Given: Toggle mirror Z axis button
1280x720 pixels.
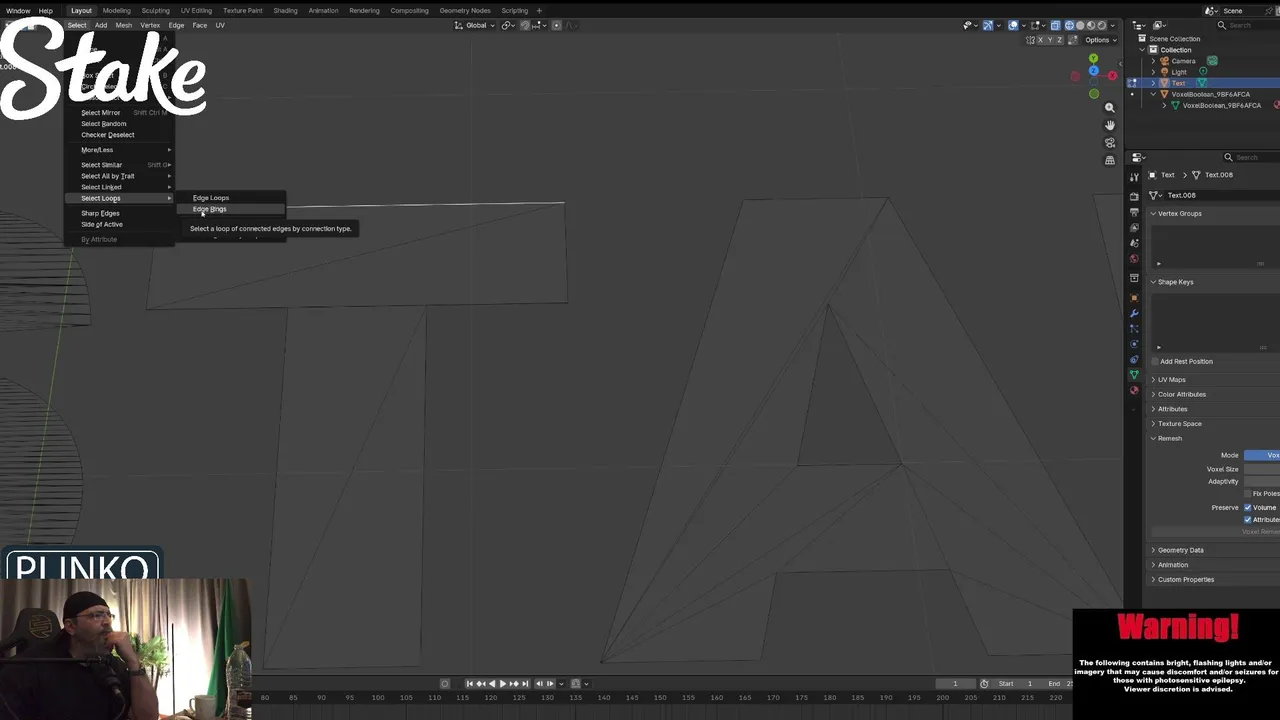Looking at the screenshot, I should (1060, 40).
